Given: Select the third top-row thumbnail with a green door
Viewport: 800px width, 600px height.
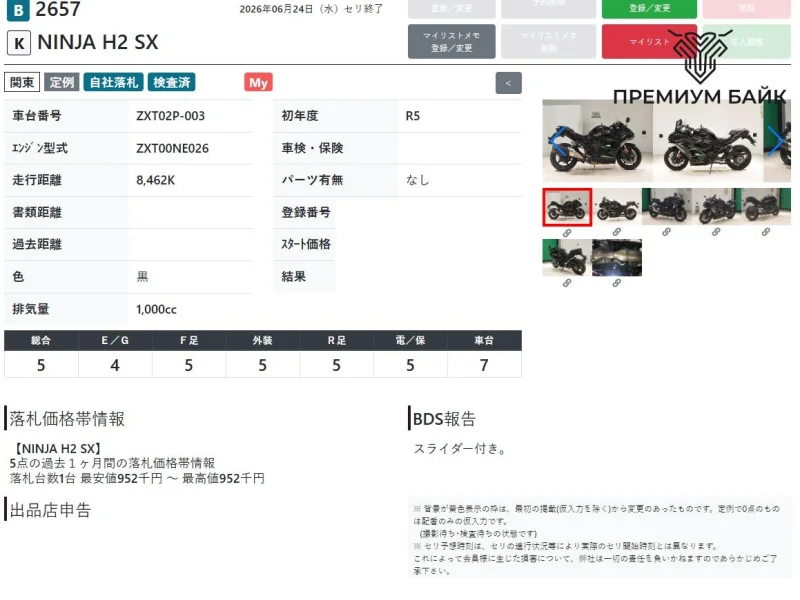Looking at the screenshot, I should pos(666,207).
